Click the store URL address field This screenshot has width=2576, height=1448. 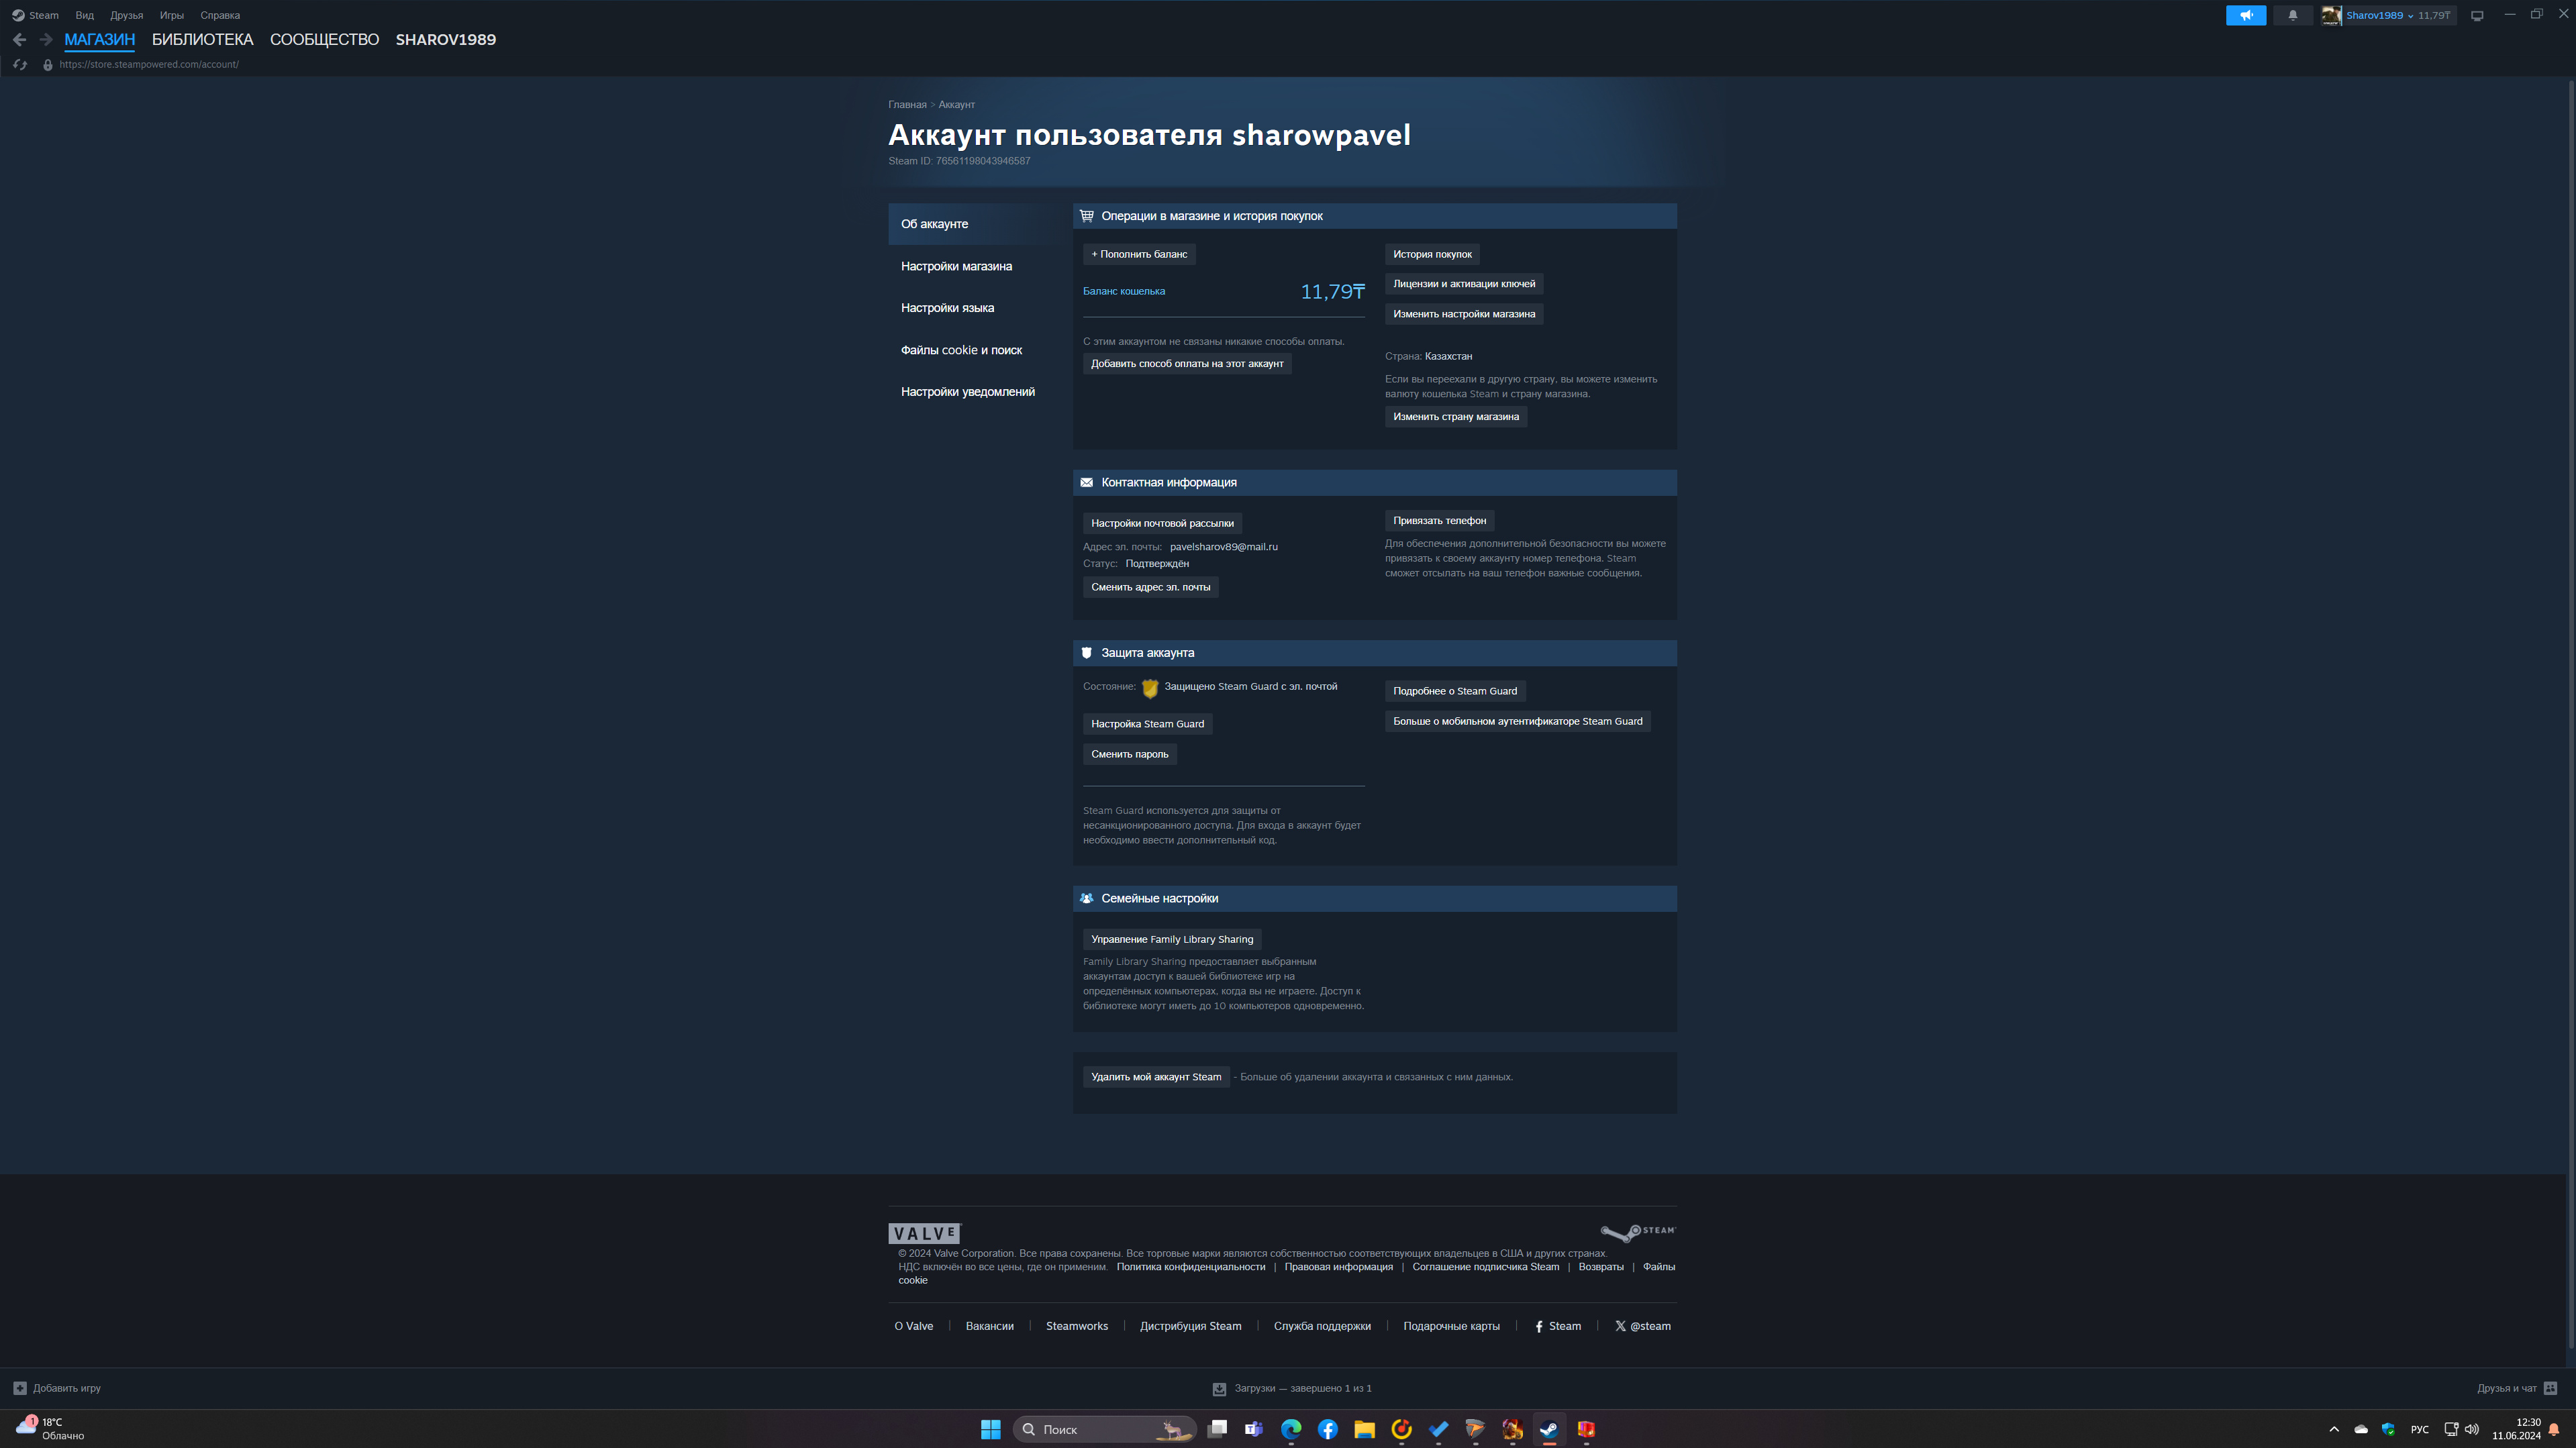click(x=149, y=65)
